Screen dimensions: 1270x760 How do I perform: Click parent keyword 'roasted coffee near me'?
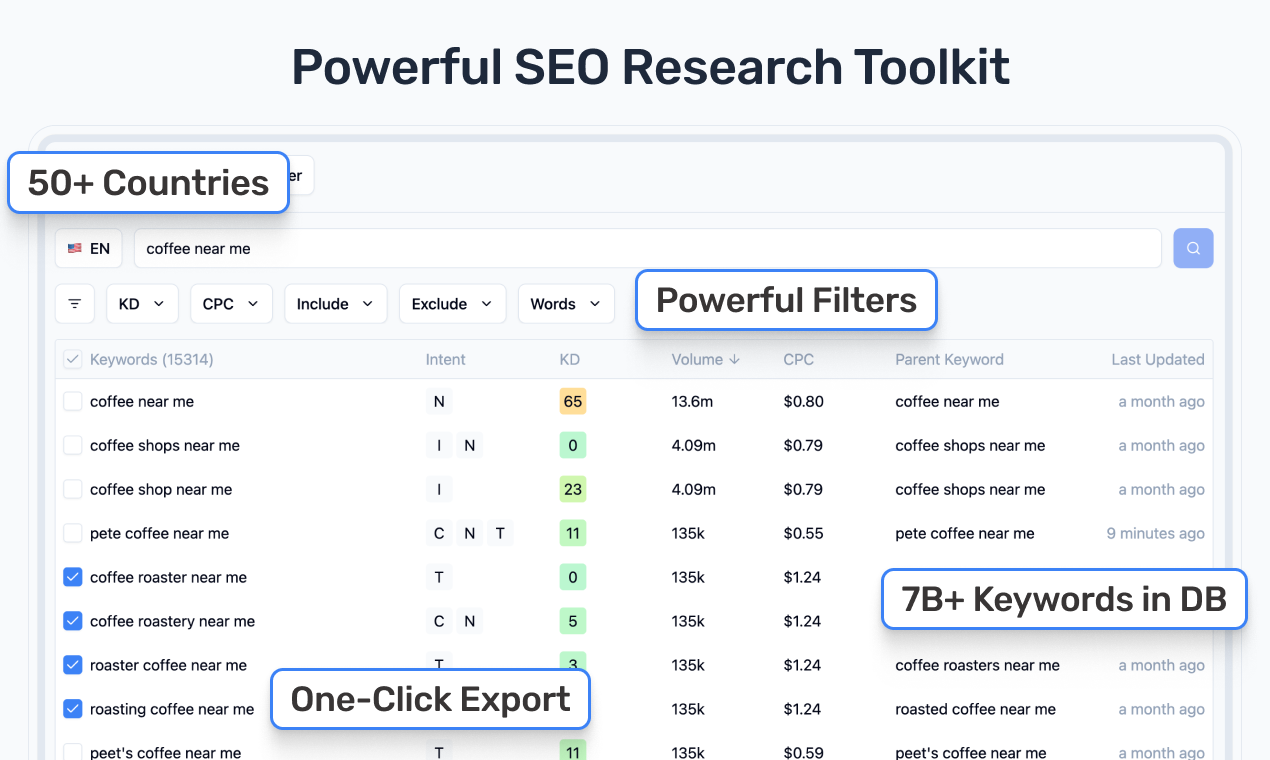click(975, 709)
